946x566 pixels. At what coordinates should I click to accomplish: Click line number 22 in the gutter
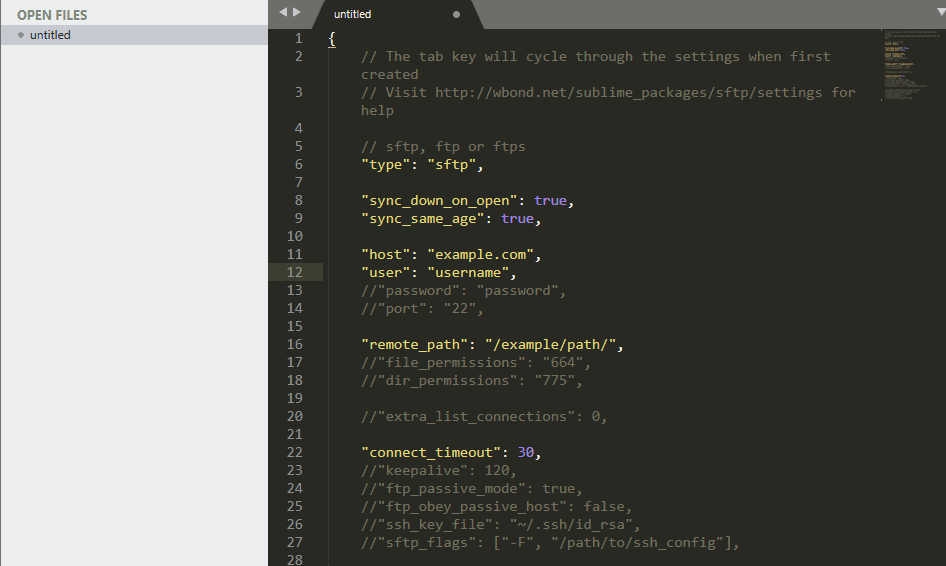coord(294,452)
